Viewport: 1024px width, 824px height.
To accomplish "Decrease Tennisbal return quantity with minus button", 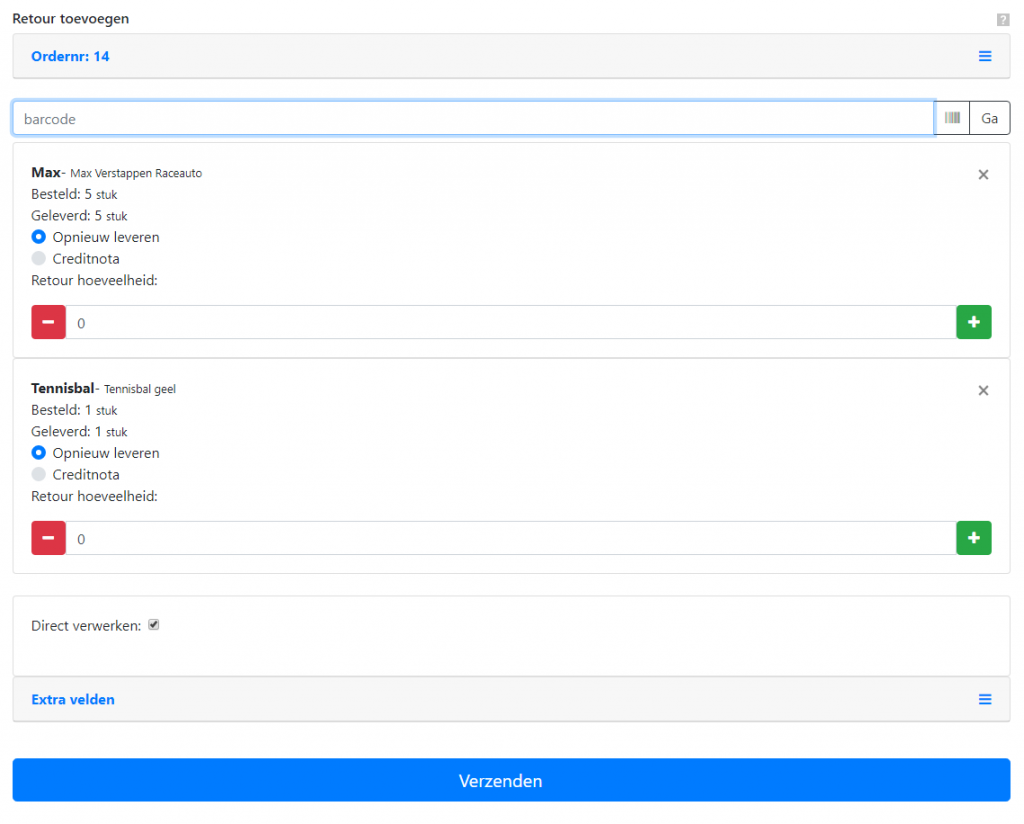I will pos(49,538).
